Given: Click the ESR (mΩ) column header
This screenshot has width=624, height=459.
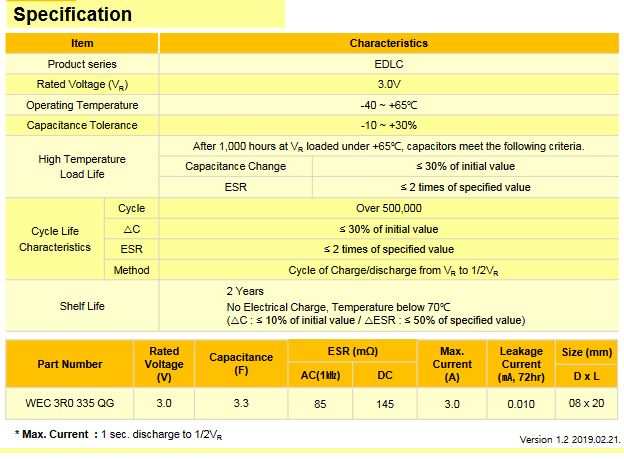Looking at the screenshot, I should 351,351.
